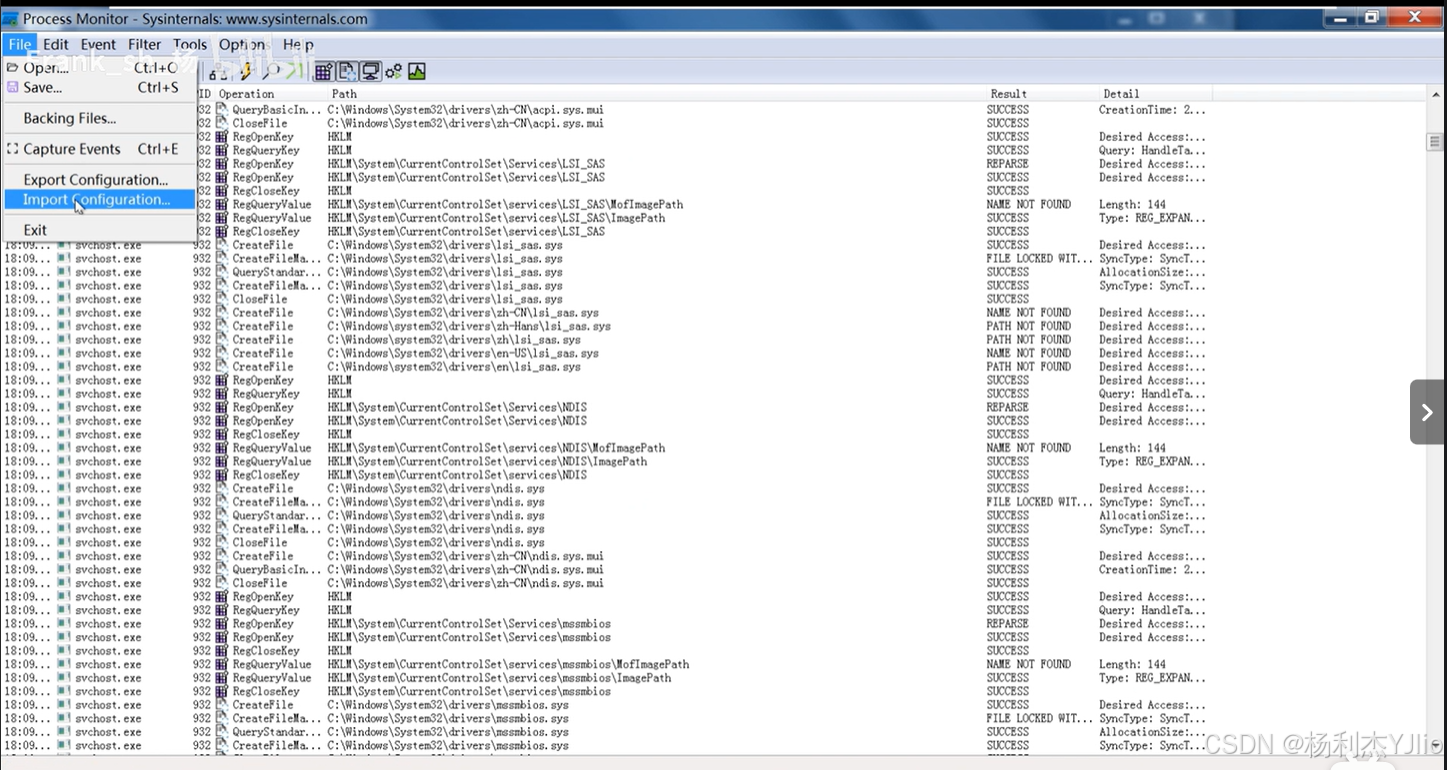Toggle the show registry activity toolbar icon

point(323,71)
